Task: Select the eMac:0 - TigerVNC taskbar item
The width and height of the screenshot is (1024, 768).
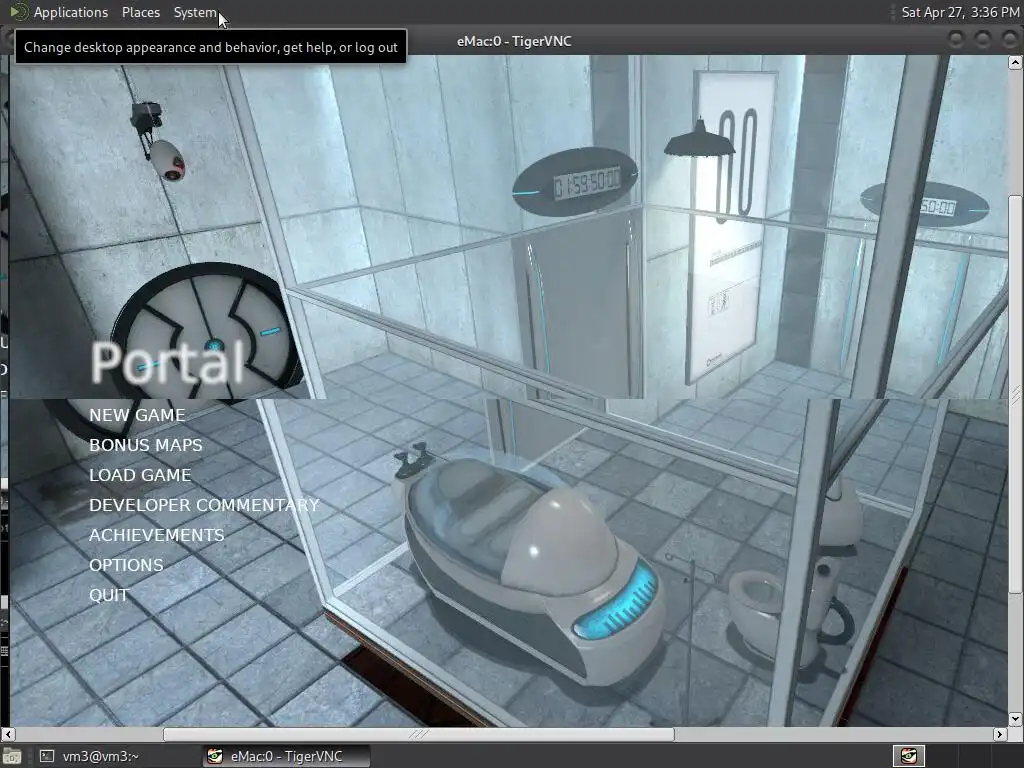Action: [286, 756]
